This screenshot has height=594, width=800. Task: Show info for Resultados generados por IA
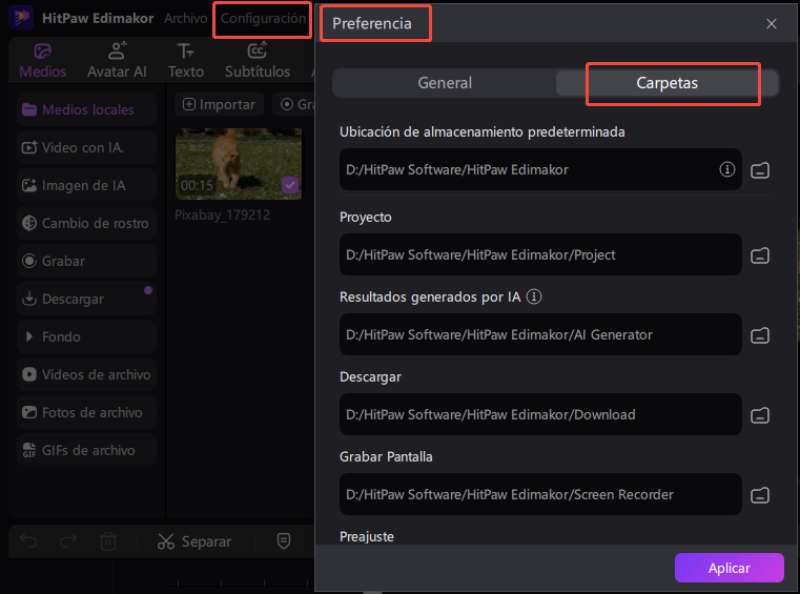tap(534, 297)
